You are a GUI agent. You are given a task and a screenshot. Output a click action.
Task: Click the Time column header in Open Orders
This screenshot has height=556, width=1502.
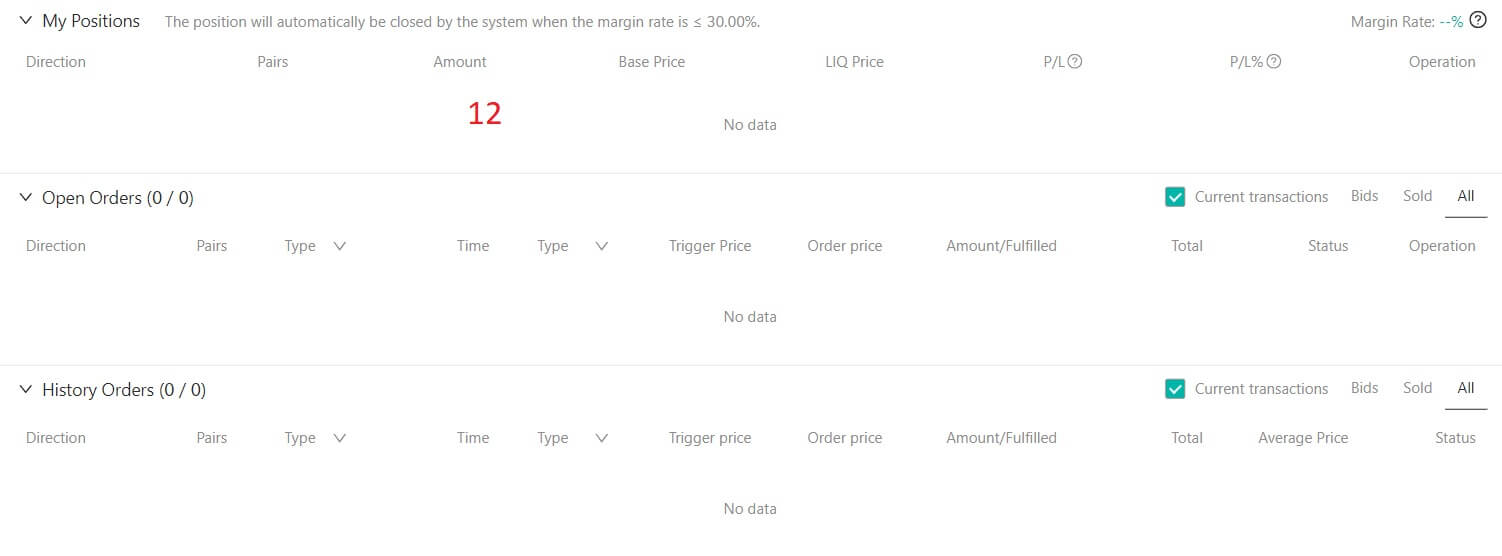point(473,246)
